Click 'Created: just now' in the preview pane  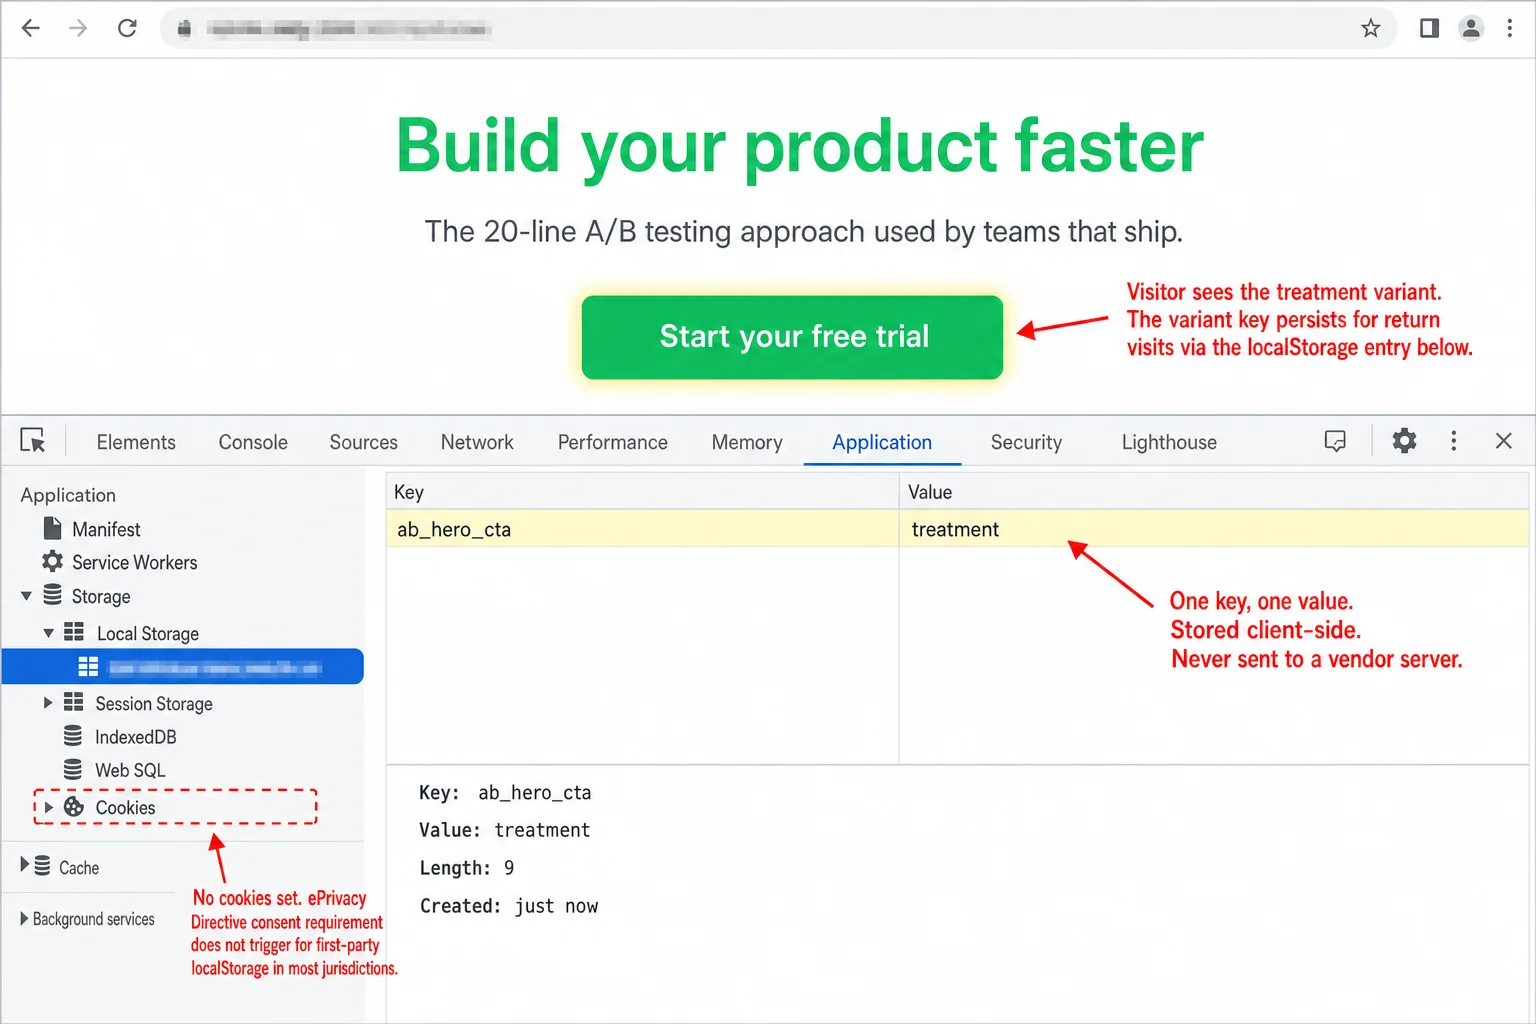coord(508,906)
